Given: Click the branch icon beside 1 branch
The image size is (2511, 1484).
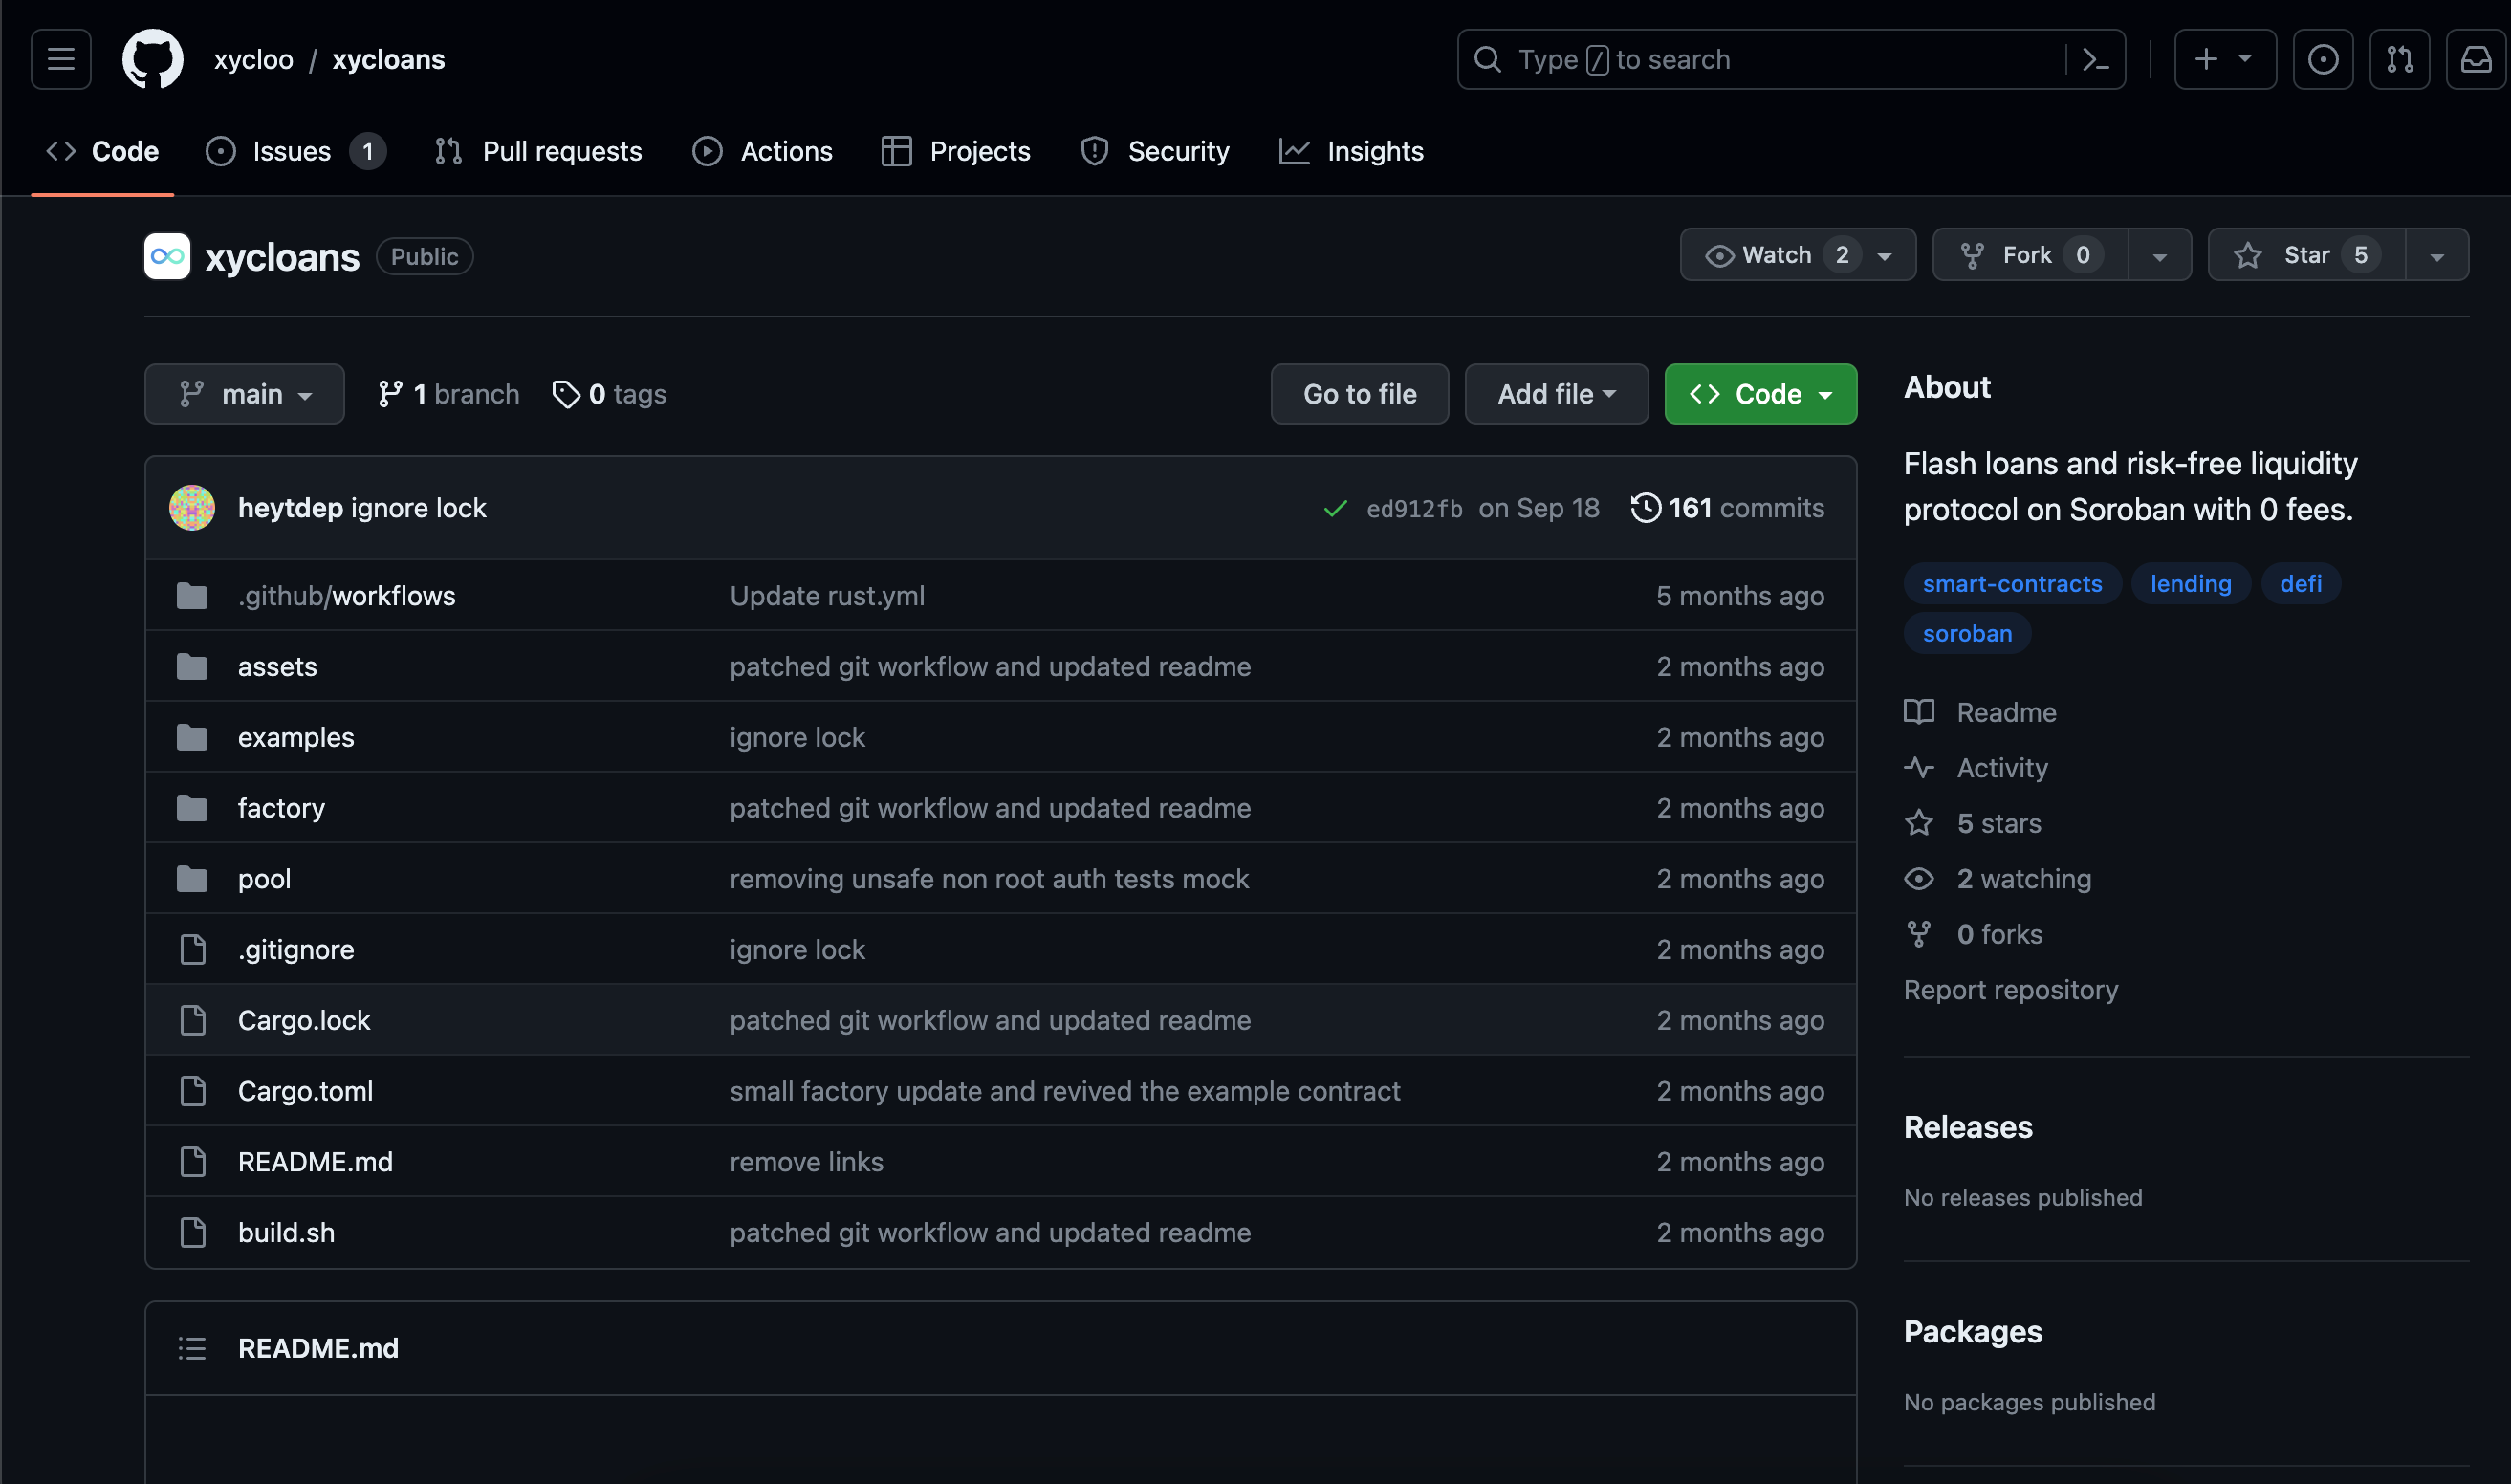Looking at the screenshot, I should coord(390,394).
